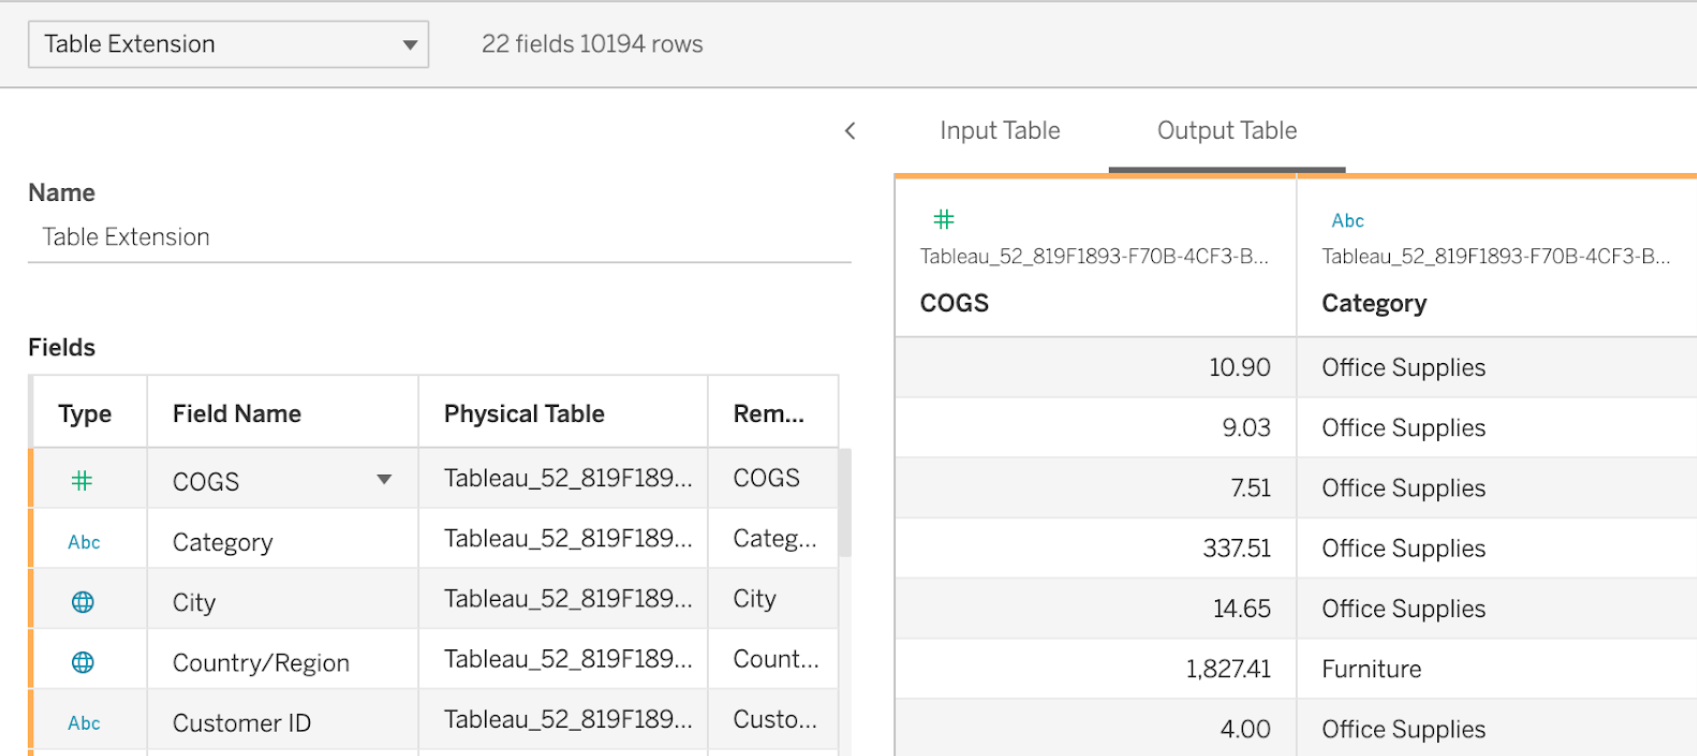Open the Table Extension dropdown at top

[x=229, y=44]
